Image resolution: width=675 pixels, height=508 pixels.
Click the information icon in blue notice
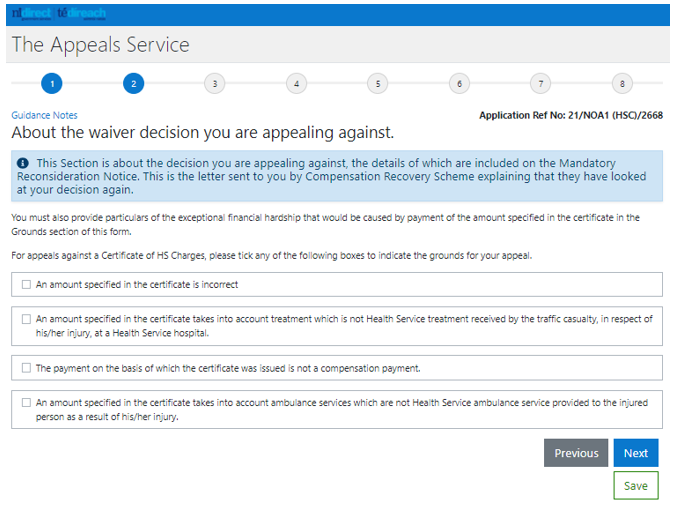pos(23,163)
